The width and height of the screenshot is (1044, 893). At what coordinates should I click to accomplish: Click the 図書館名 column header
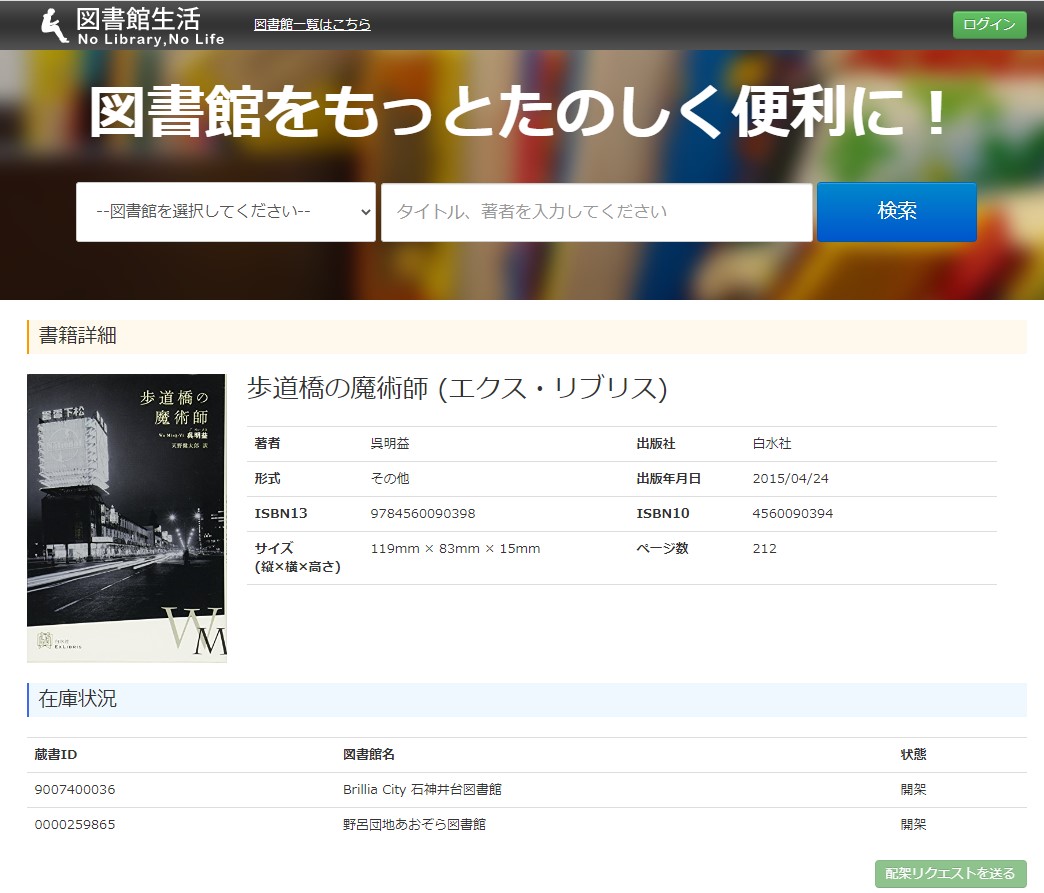[x=369, y=754]
